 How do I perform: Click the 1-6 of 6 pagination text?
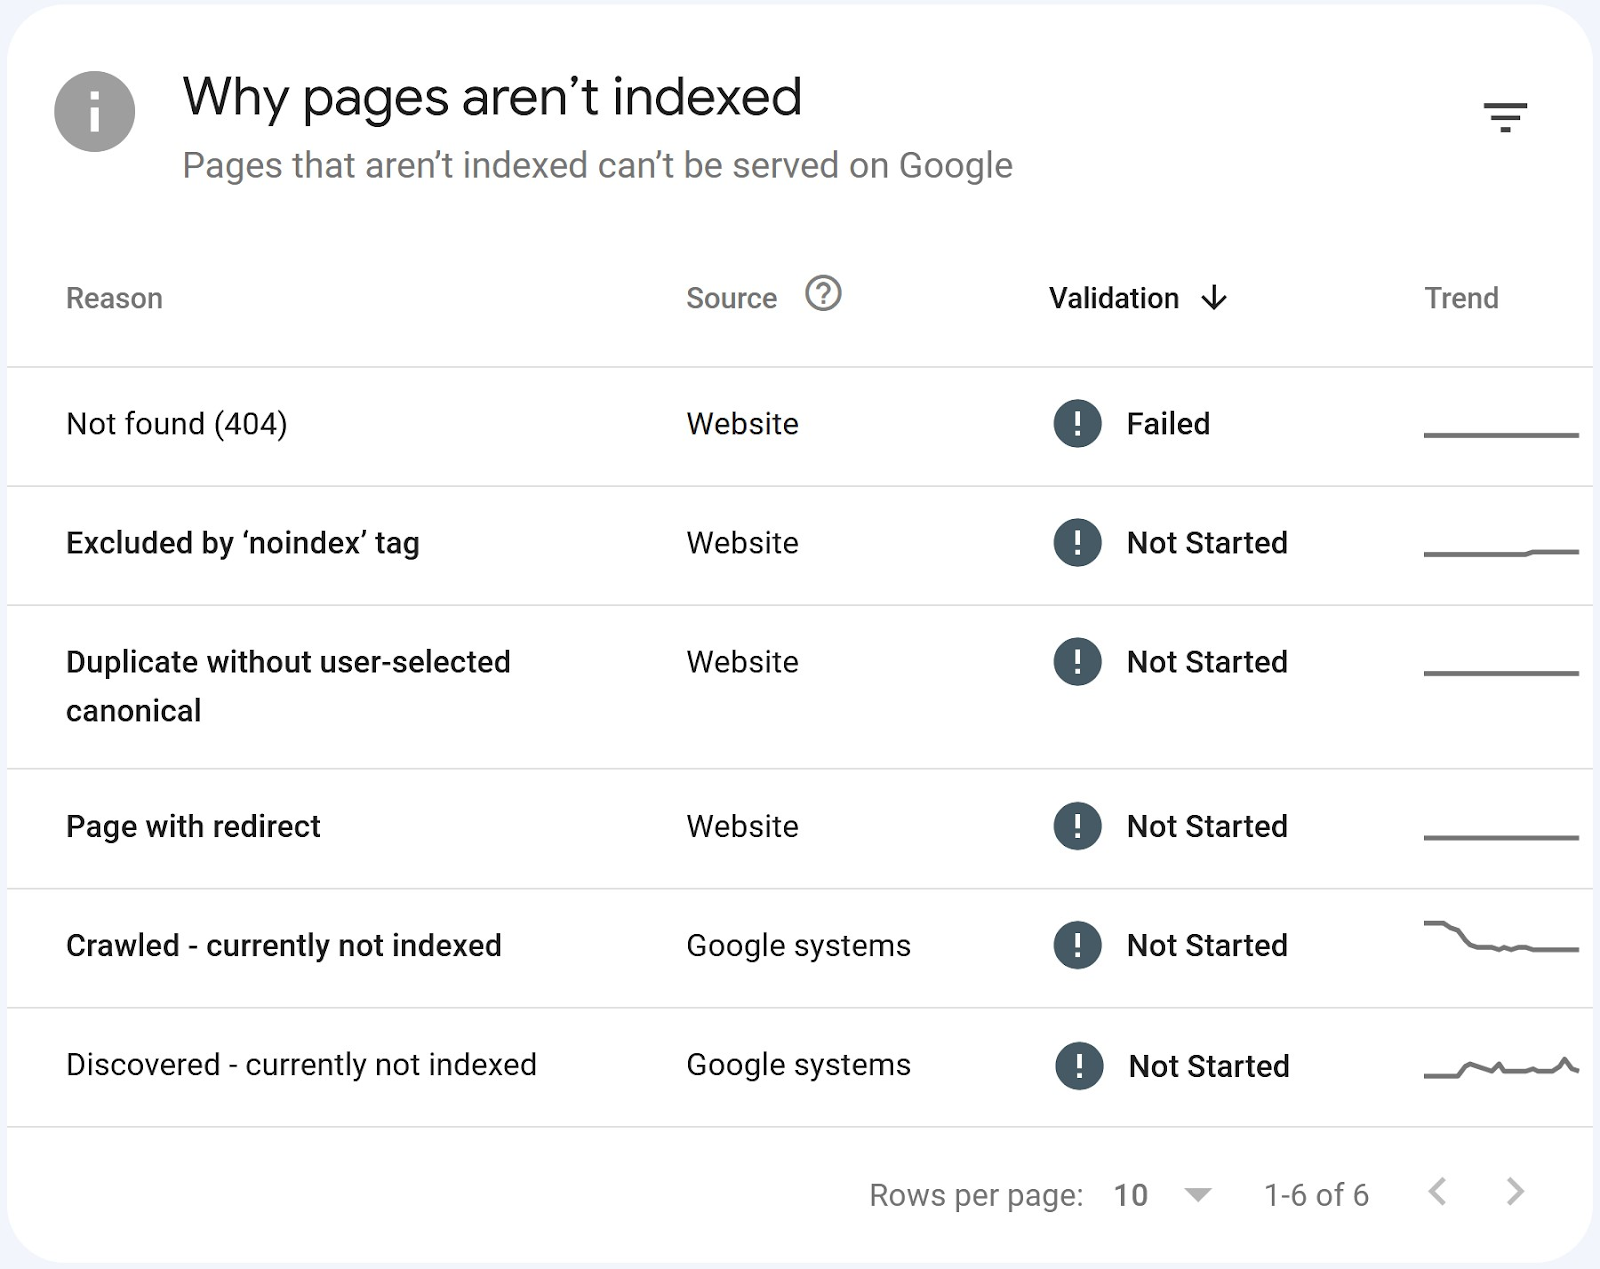click(x=1316, y=1195)
